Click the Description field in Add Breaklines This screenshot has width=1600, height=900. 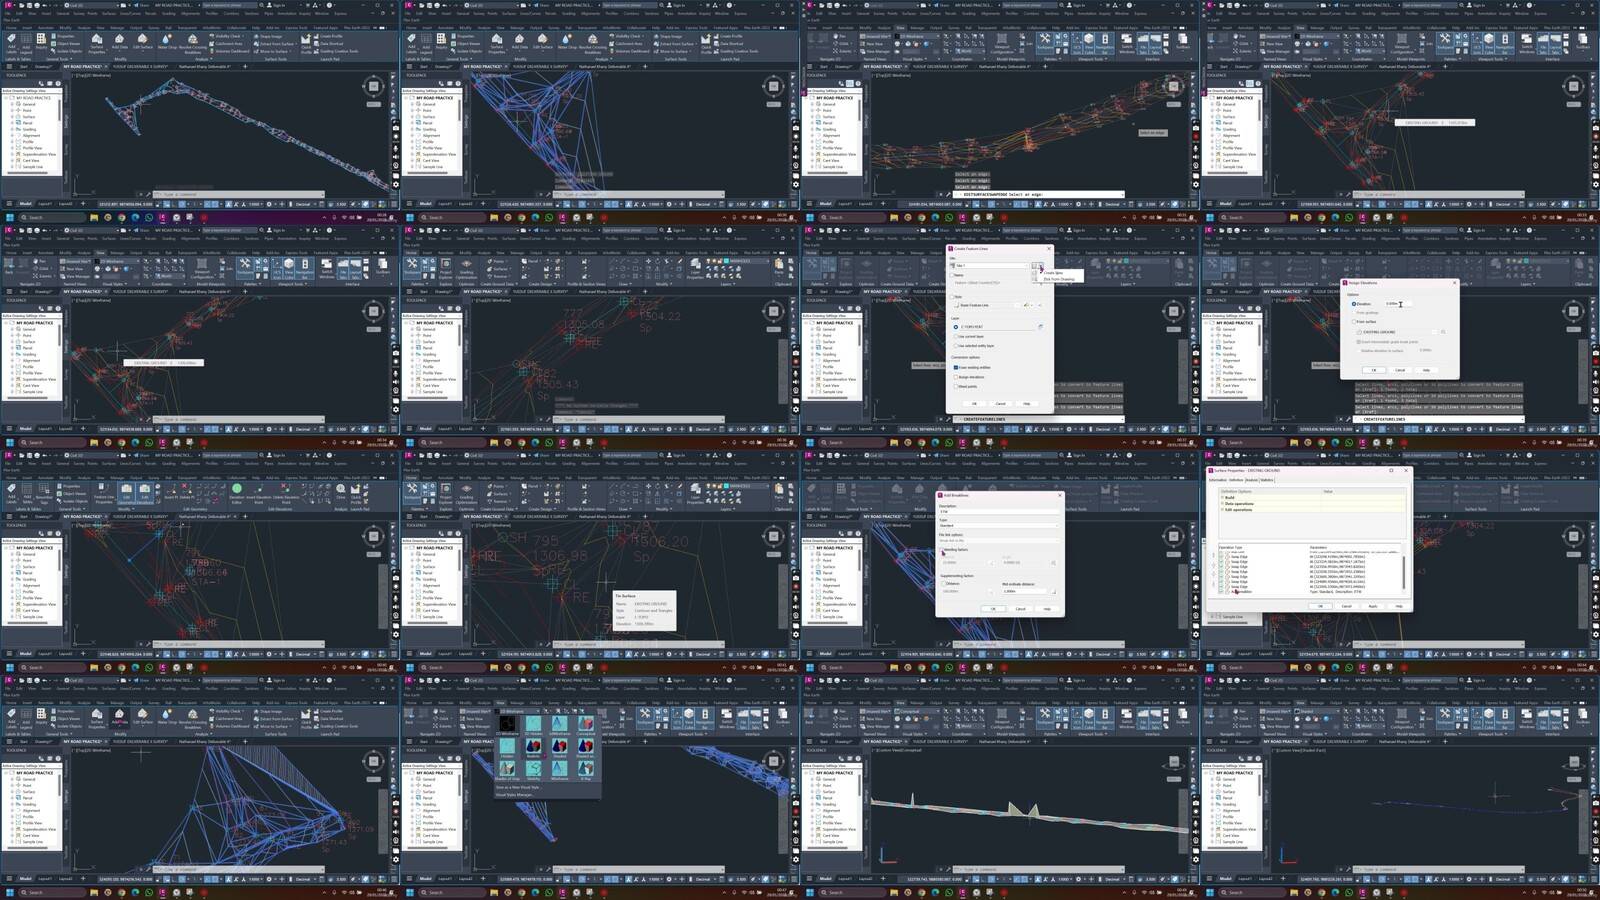[x=998, y=511]
